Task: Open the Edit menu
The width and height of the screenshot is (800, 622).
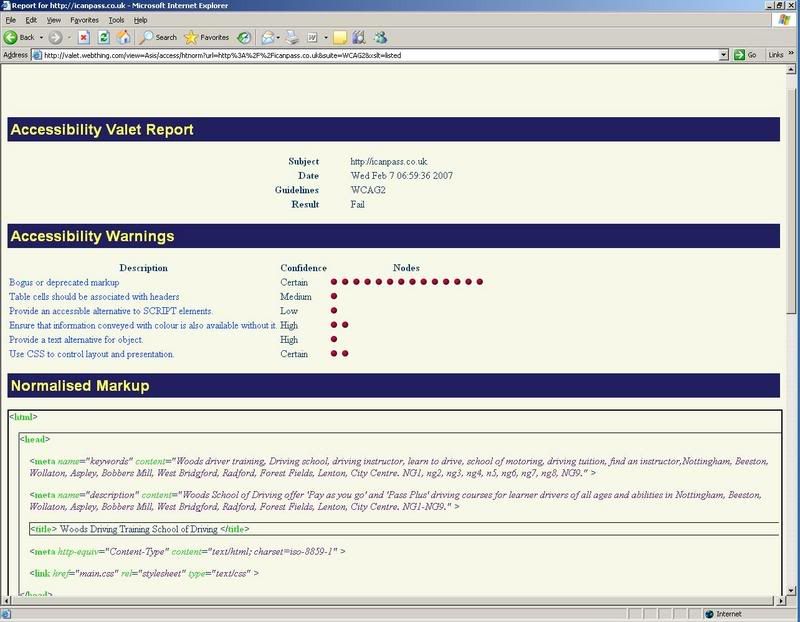Action: point(31,20)
